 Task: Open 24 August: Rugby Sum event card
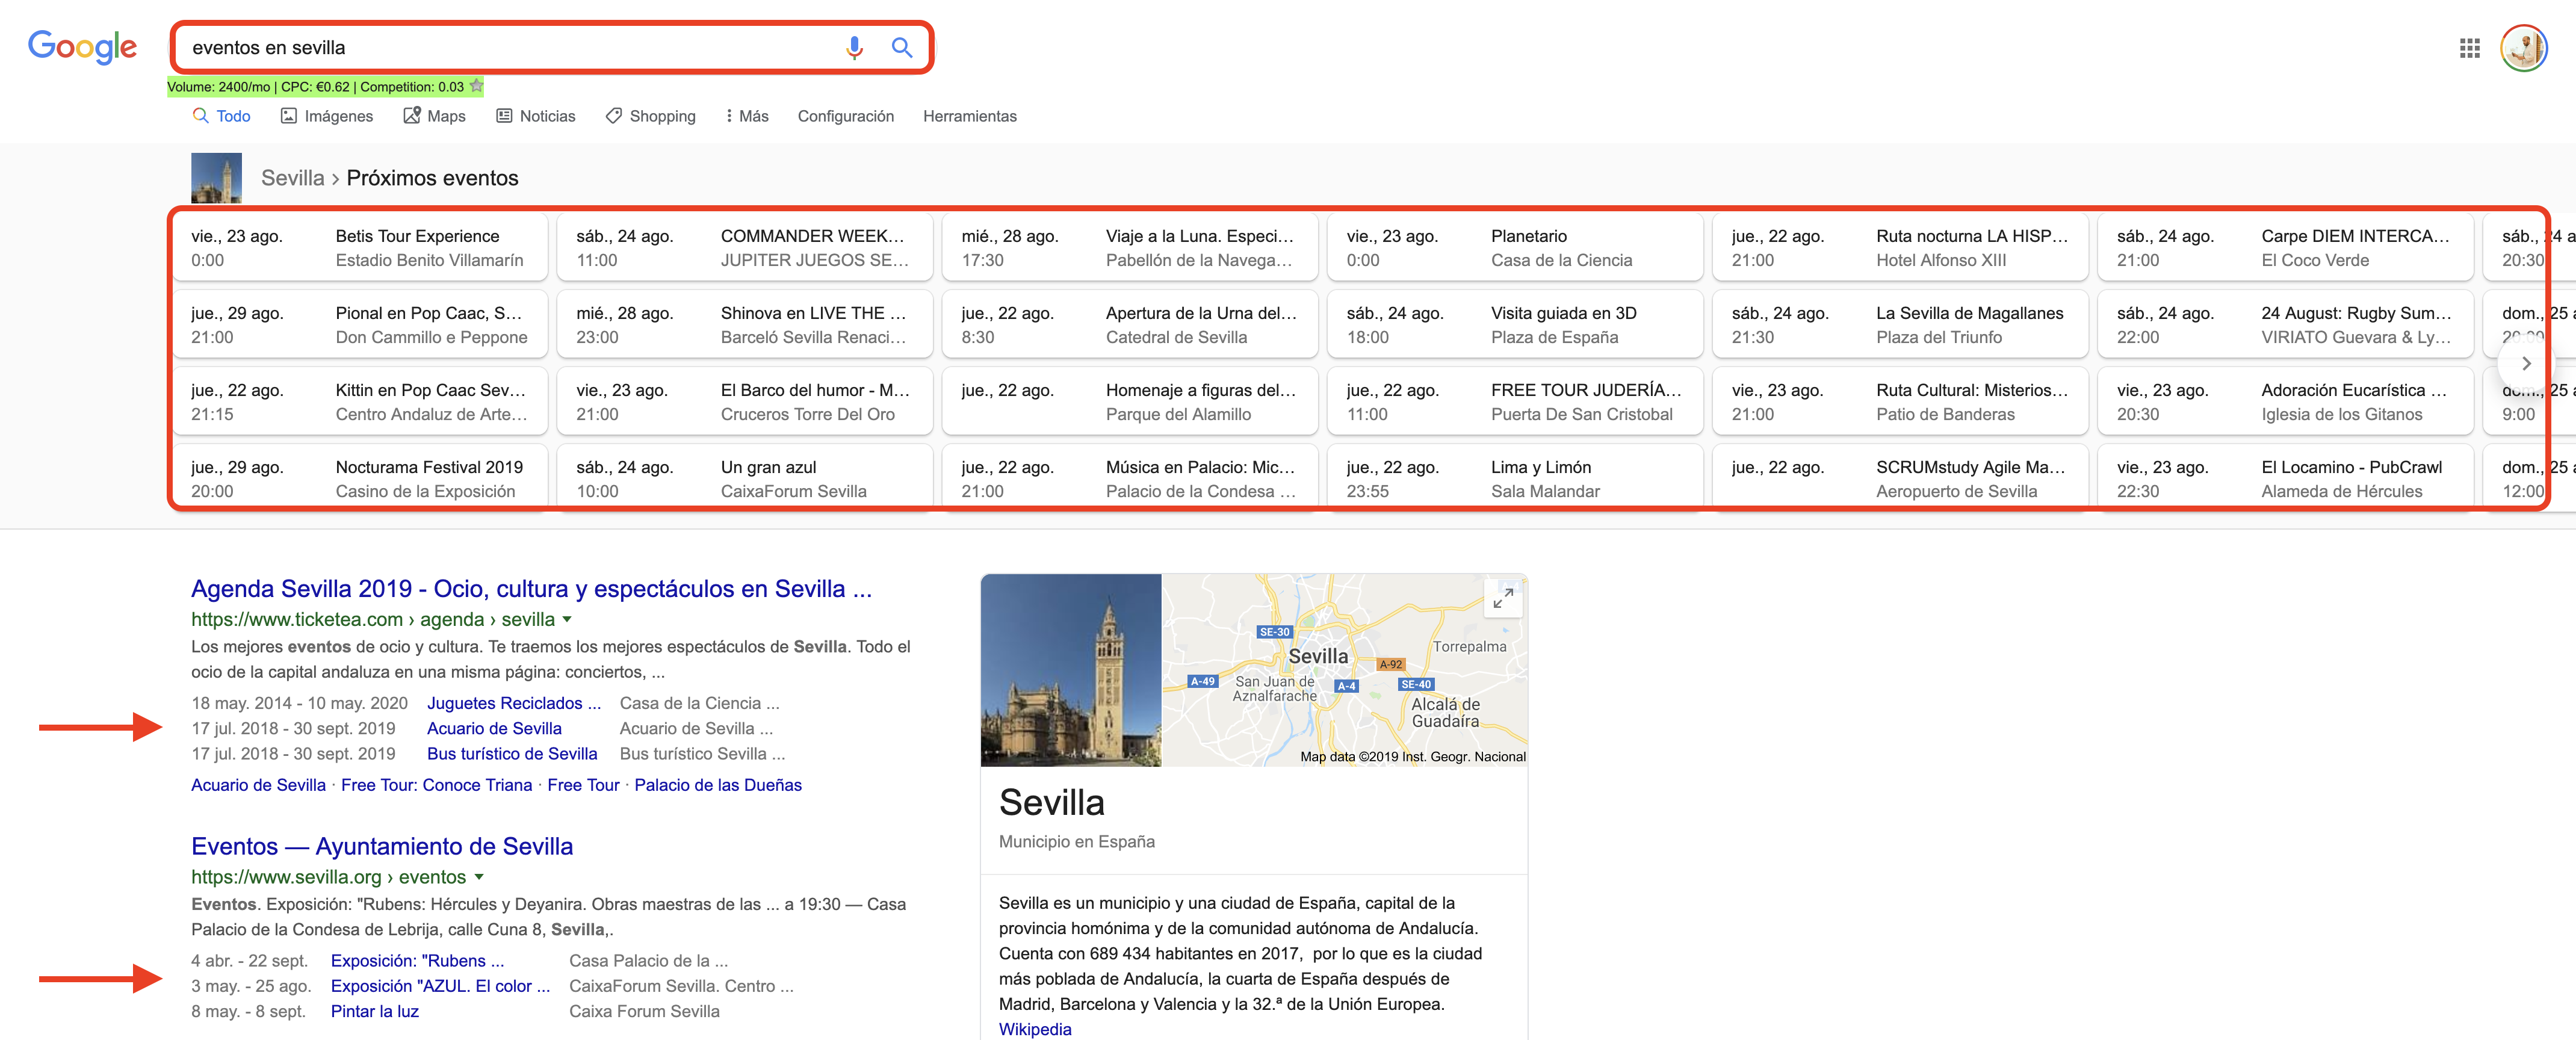point(2285,325)
